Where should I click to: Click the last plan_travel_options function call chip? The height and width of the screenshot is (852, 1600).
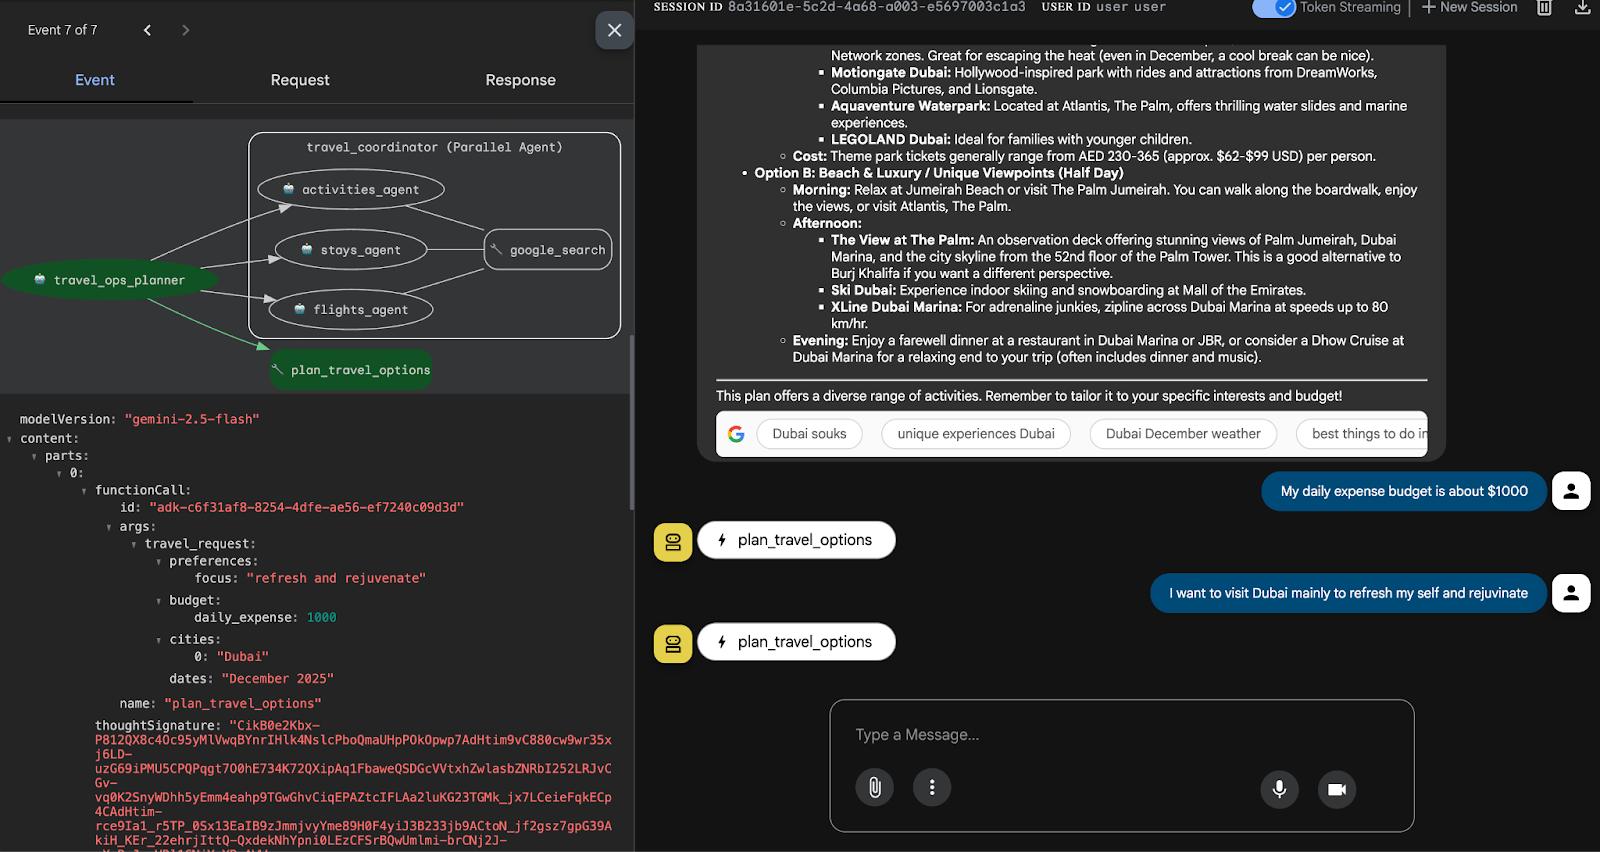pyautogui.click(x=796, y=642)
